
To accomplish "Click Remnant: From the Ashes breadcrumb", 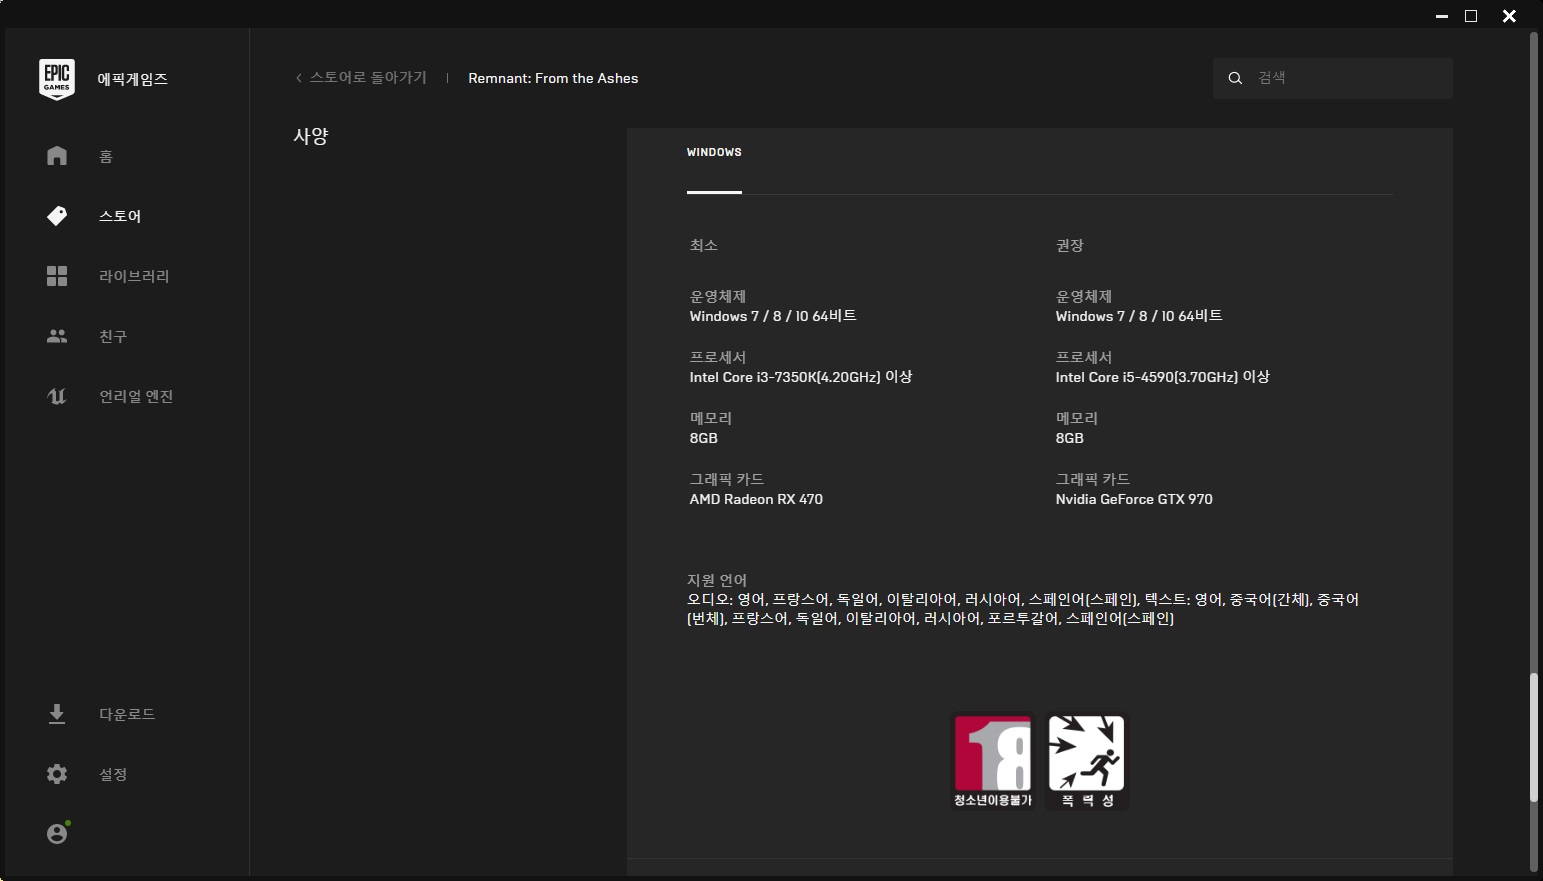I will [553, 78].
